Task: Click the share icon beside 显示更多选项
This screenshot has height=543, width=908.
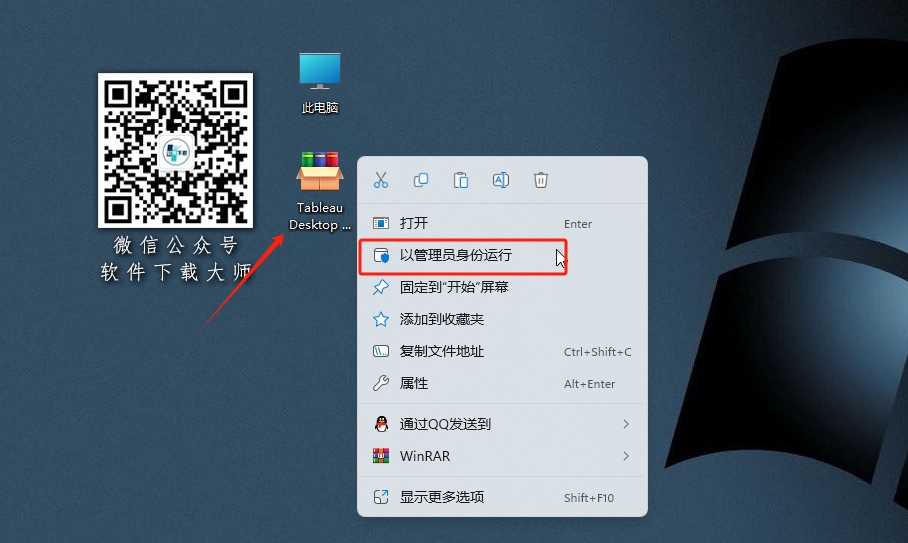Action: click(380, 497)
